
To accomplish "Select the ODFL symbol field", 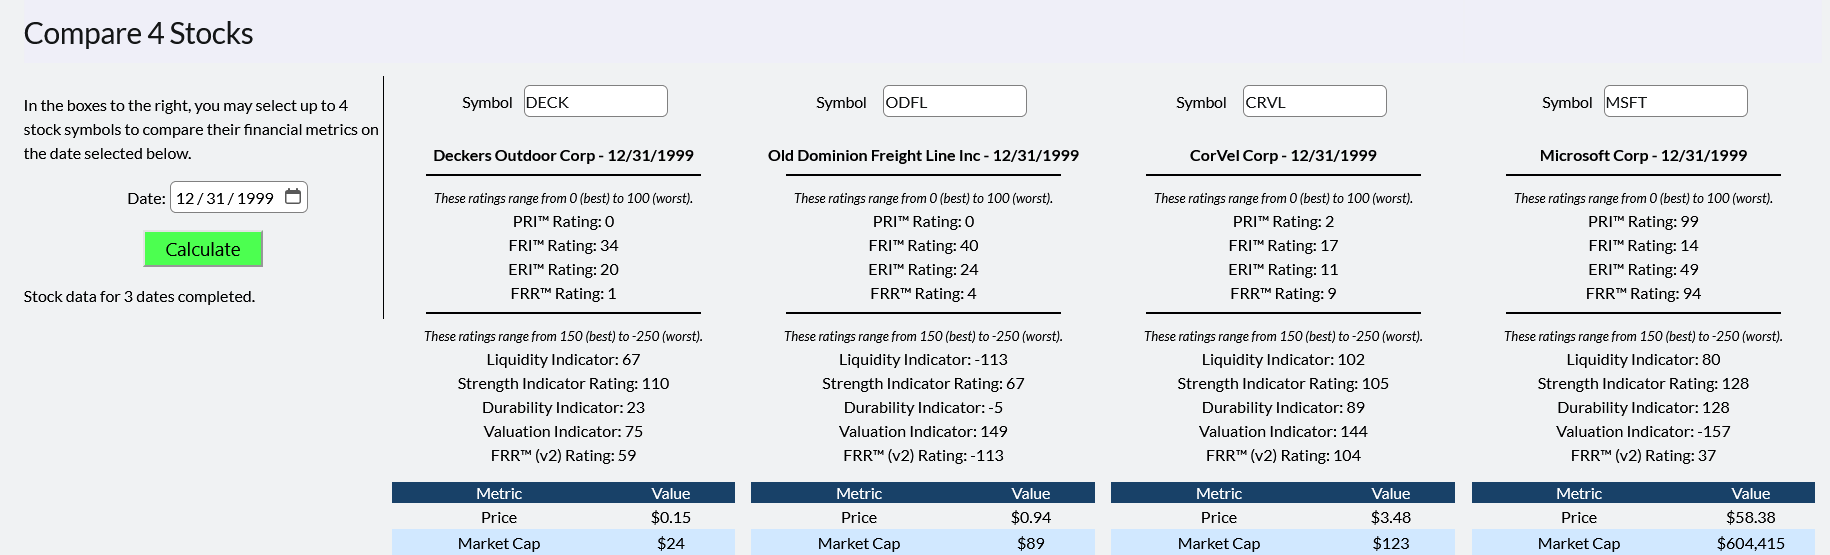I will [954, 102].
